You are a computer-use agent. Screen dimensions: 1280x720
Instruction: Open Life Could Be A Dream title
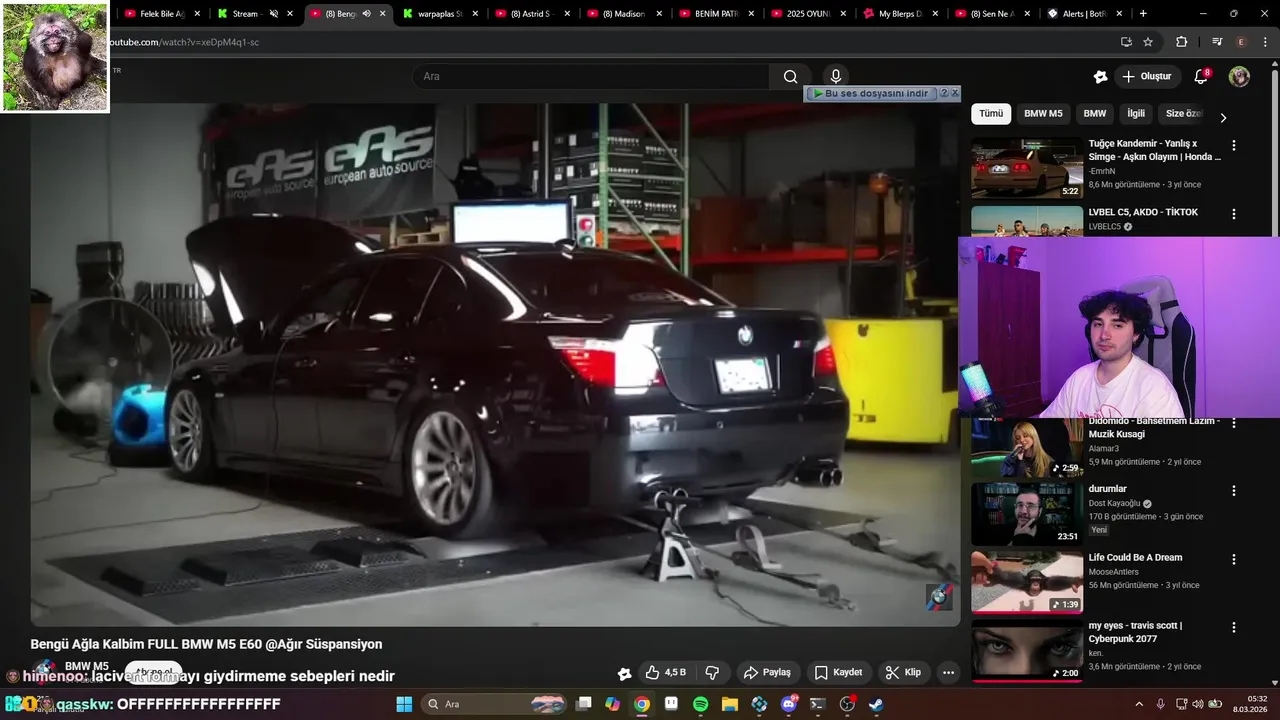[1135, 558]
